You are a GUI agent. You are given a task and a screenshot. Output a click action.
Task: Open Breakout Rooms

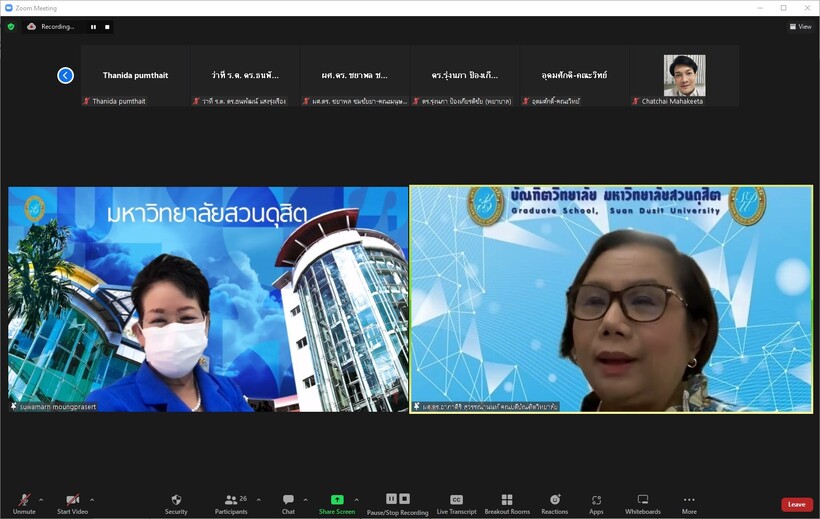(x=507, y=501)
